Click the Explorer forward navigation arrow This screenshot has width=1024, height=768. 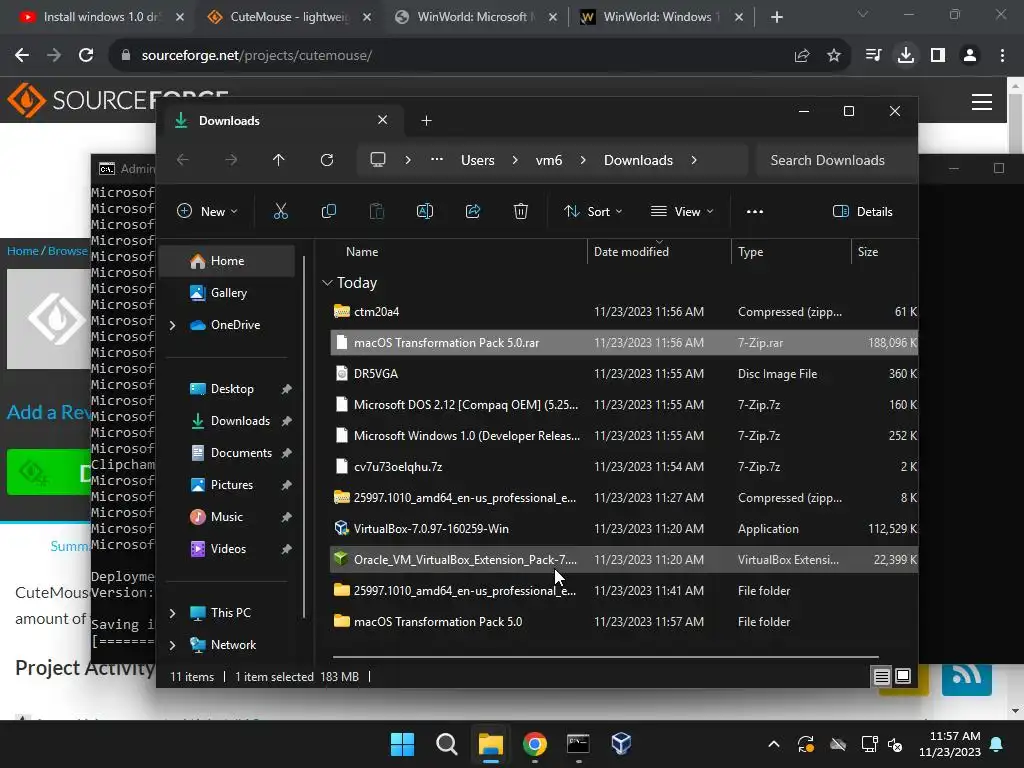[x=231, y=160]
